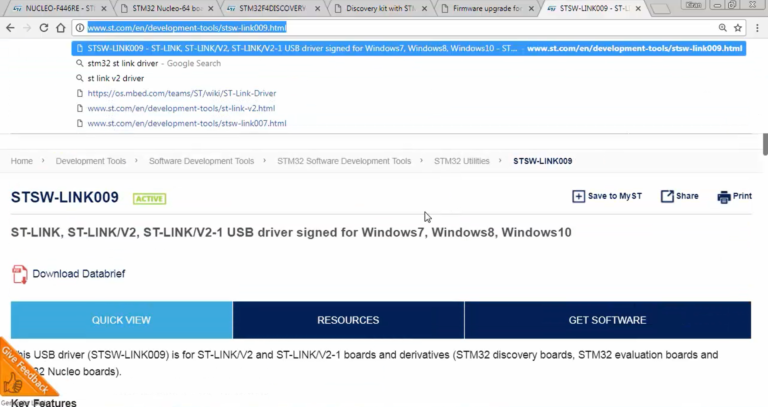
Task: Close the STM32 Nucleo-64 tab
Action: point(211,8)
